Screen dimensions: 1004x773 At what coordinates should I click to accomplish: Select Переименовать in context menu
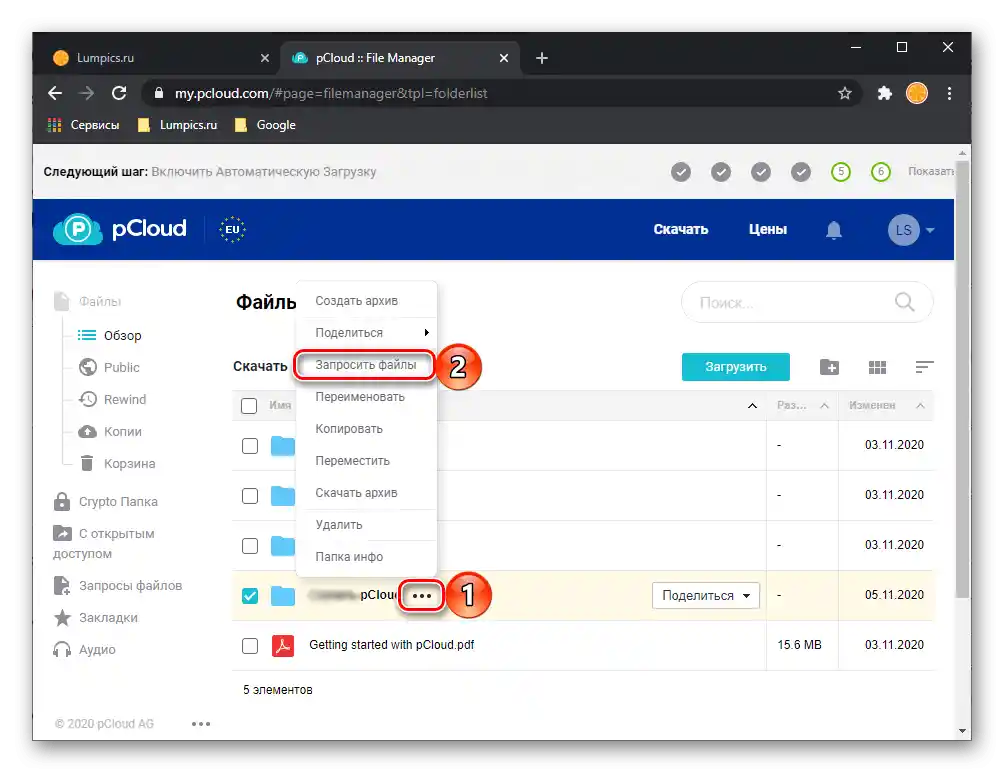366,396
